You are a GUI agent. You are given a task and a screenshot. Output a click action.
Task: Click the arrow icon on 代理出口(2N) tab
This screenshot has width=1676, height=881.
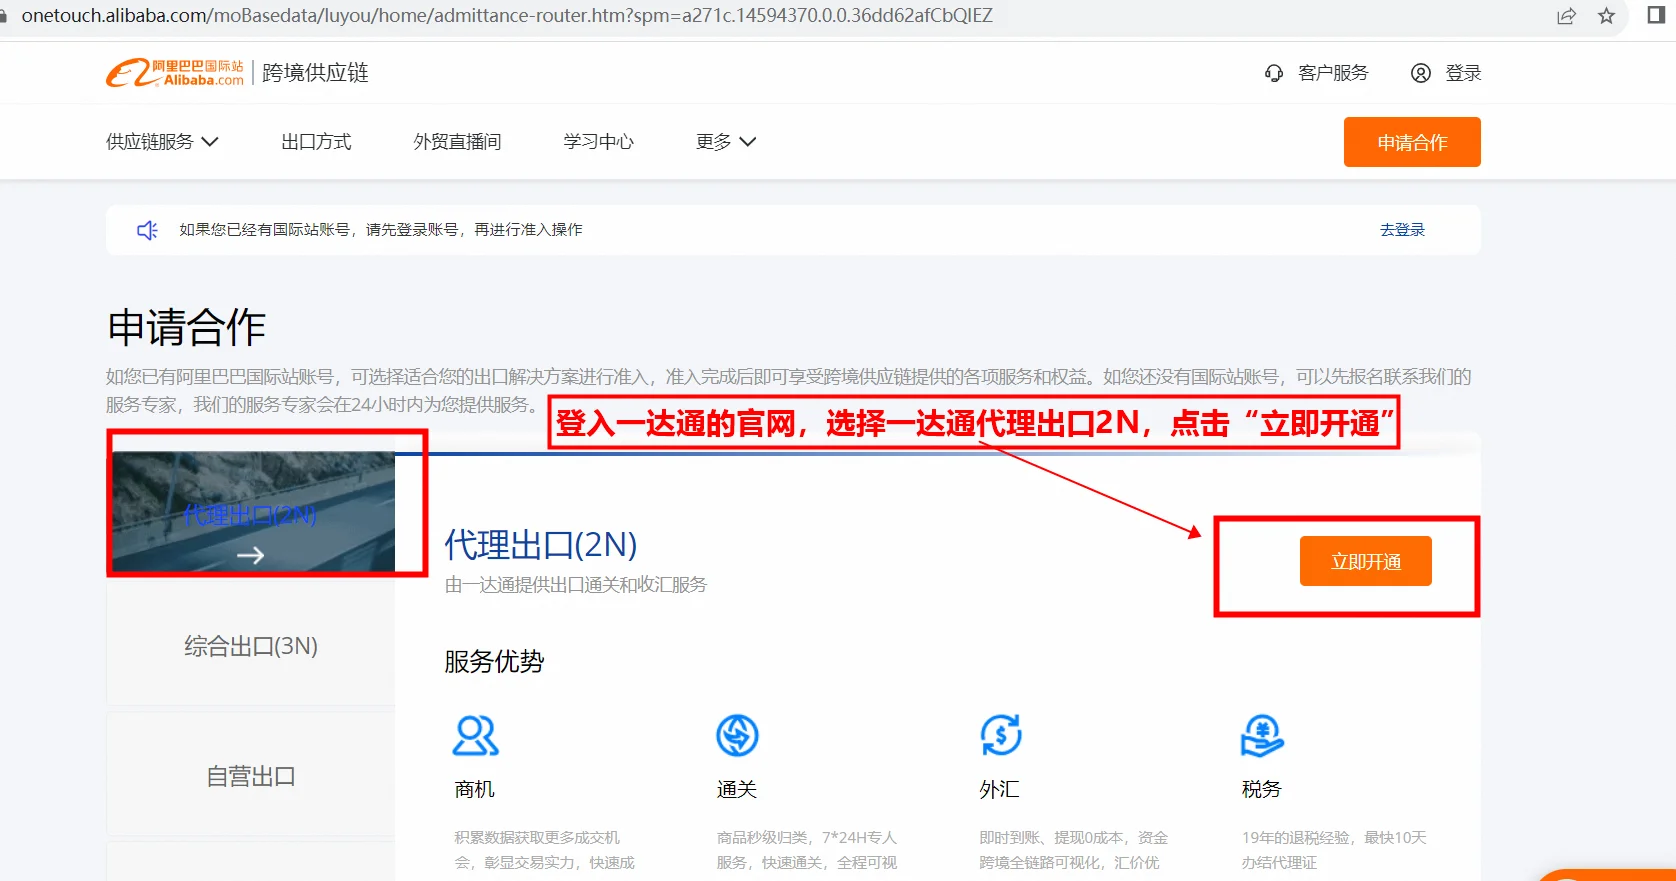(251, 555)
